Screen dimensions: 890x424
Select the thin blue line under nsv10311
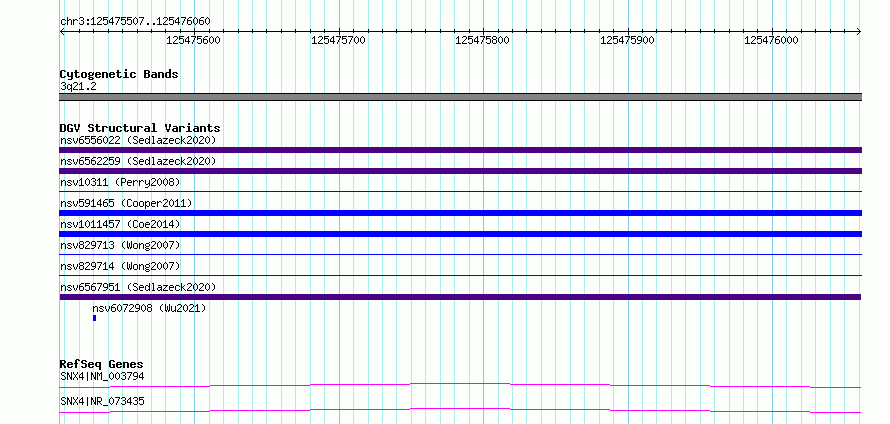point(460,192)
